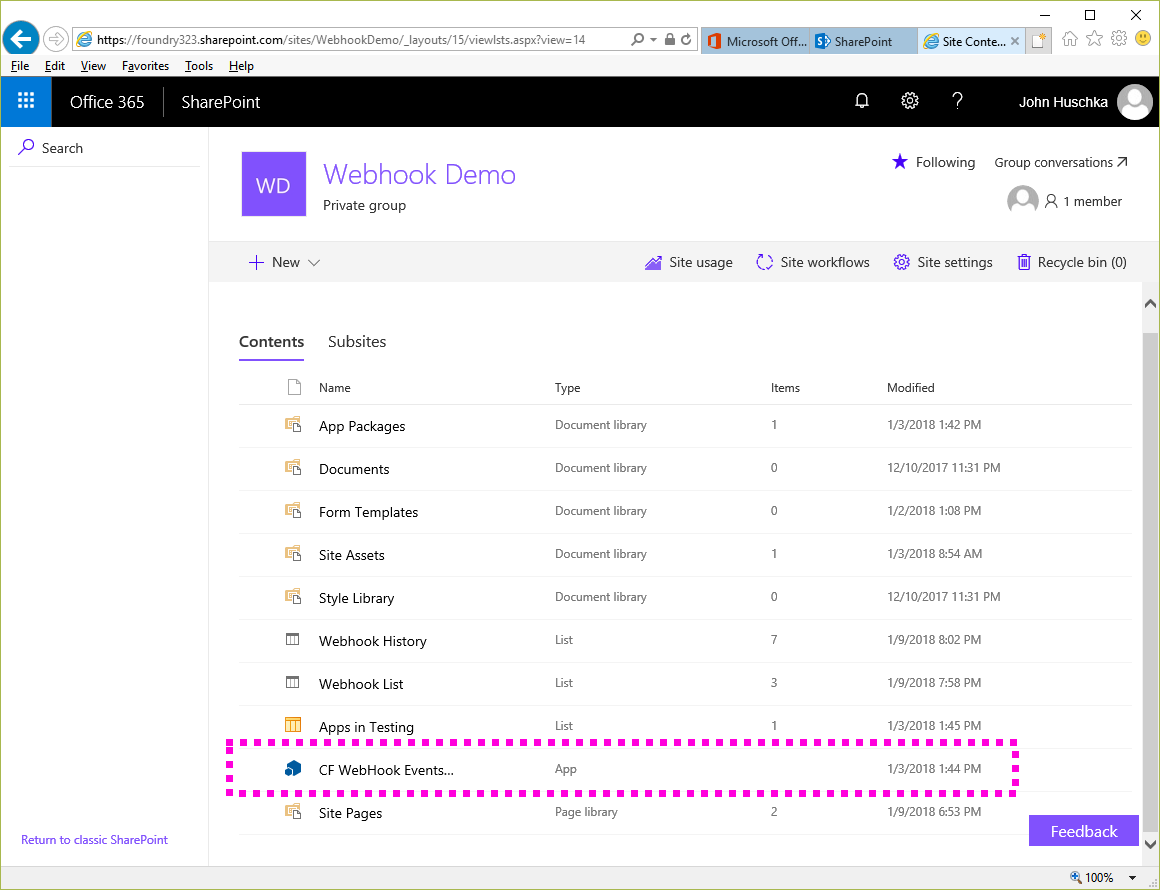Click Return to classic SharePoint link
This screenshot has height=890, width=1160.
click(95, 840)
